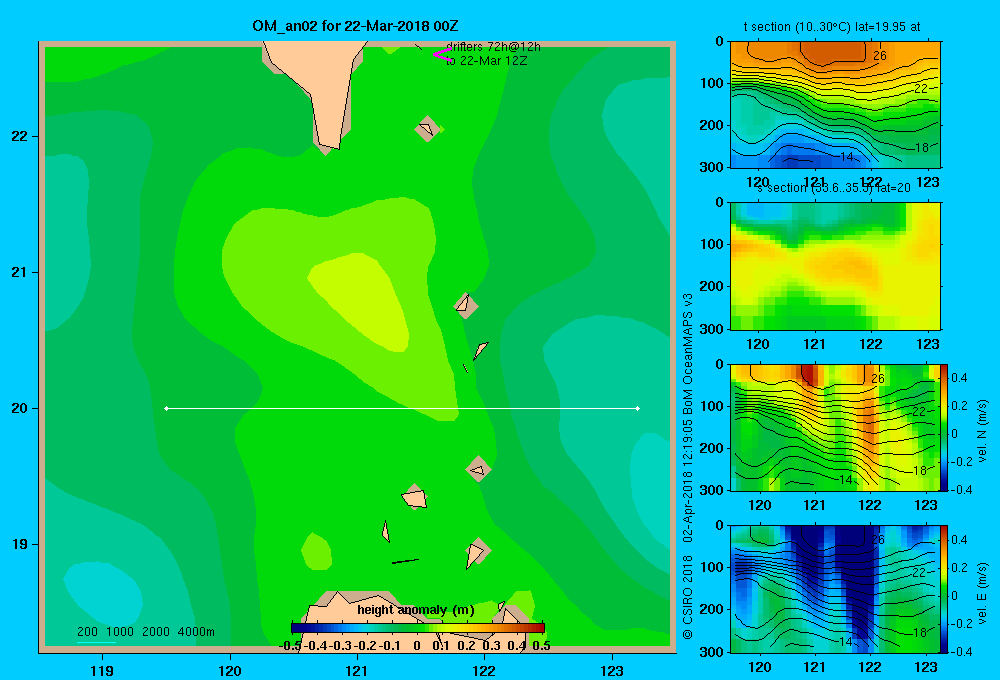Click the vel. E color bar
The image size is (1000, 680).
[944, 589]
